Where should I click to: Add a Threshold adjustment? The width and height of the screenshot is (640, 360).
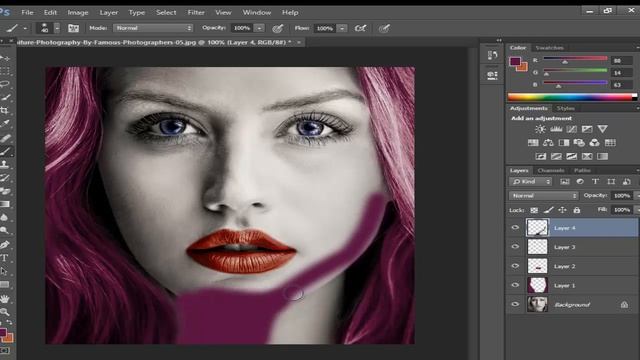click(571, 156)
